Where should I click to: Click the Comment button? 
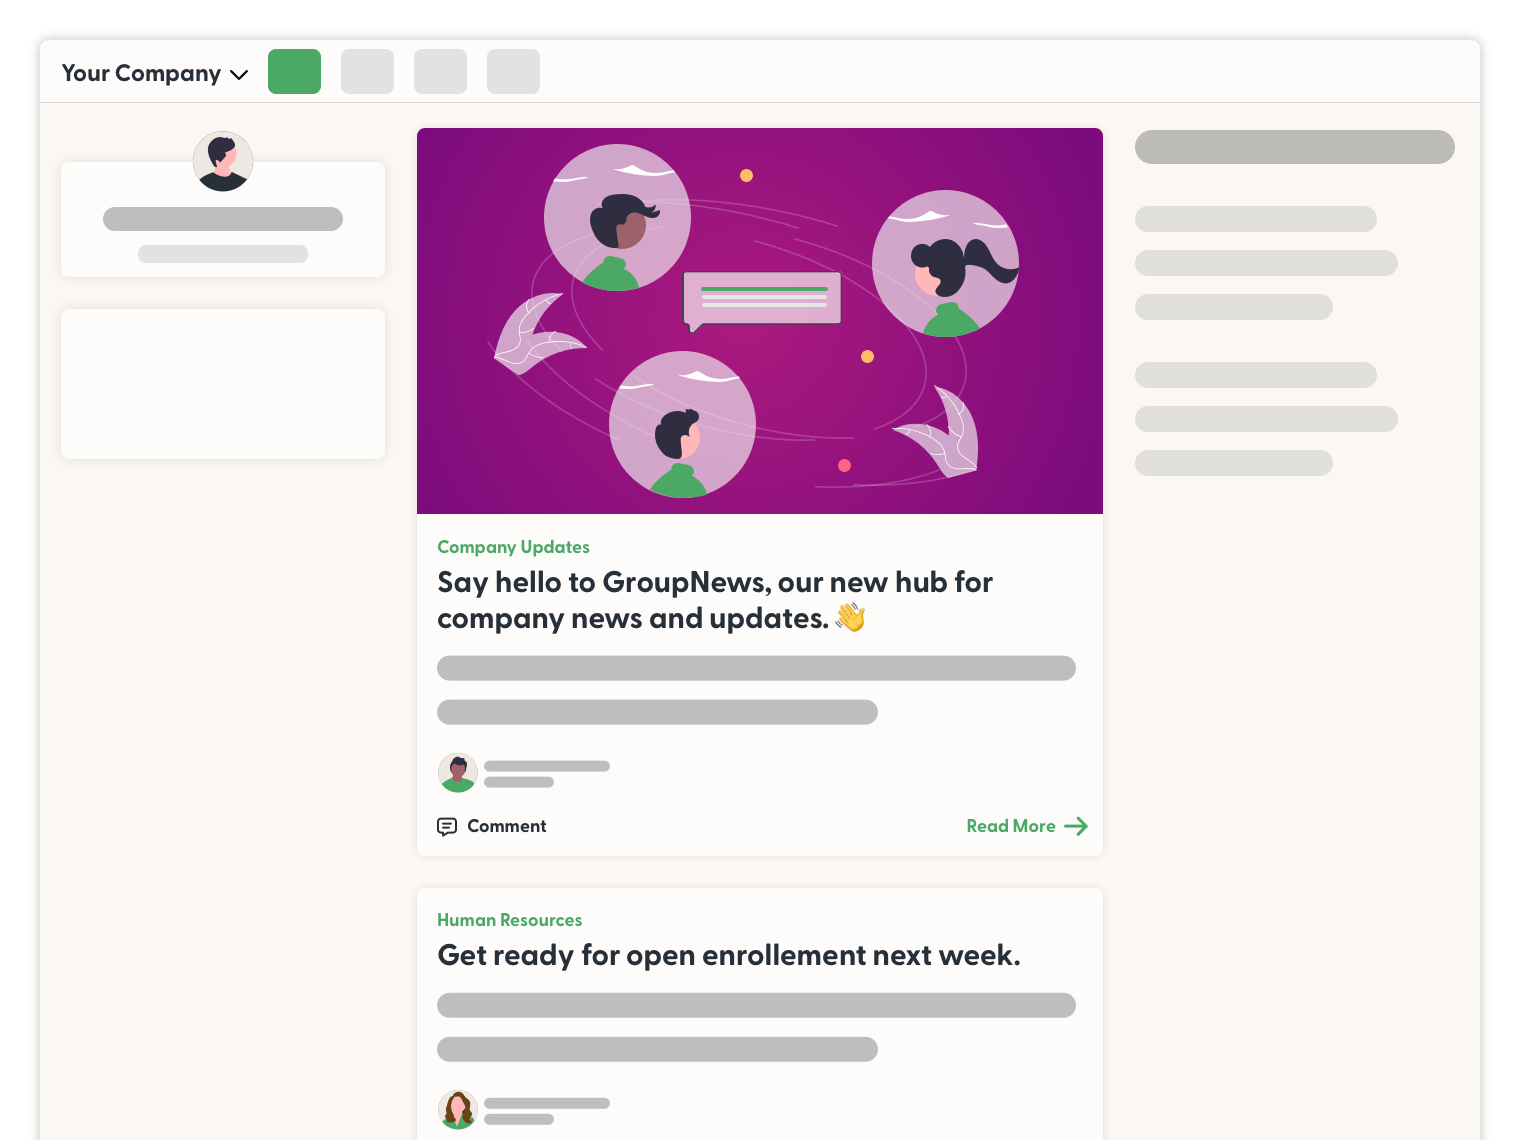coord(492,826)
